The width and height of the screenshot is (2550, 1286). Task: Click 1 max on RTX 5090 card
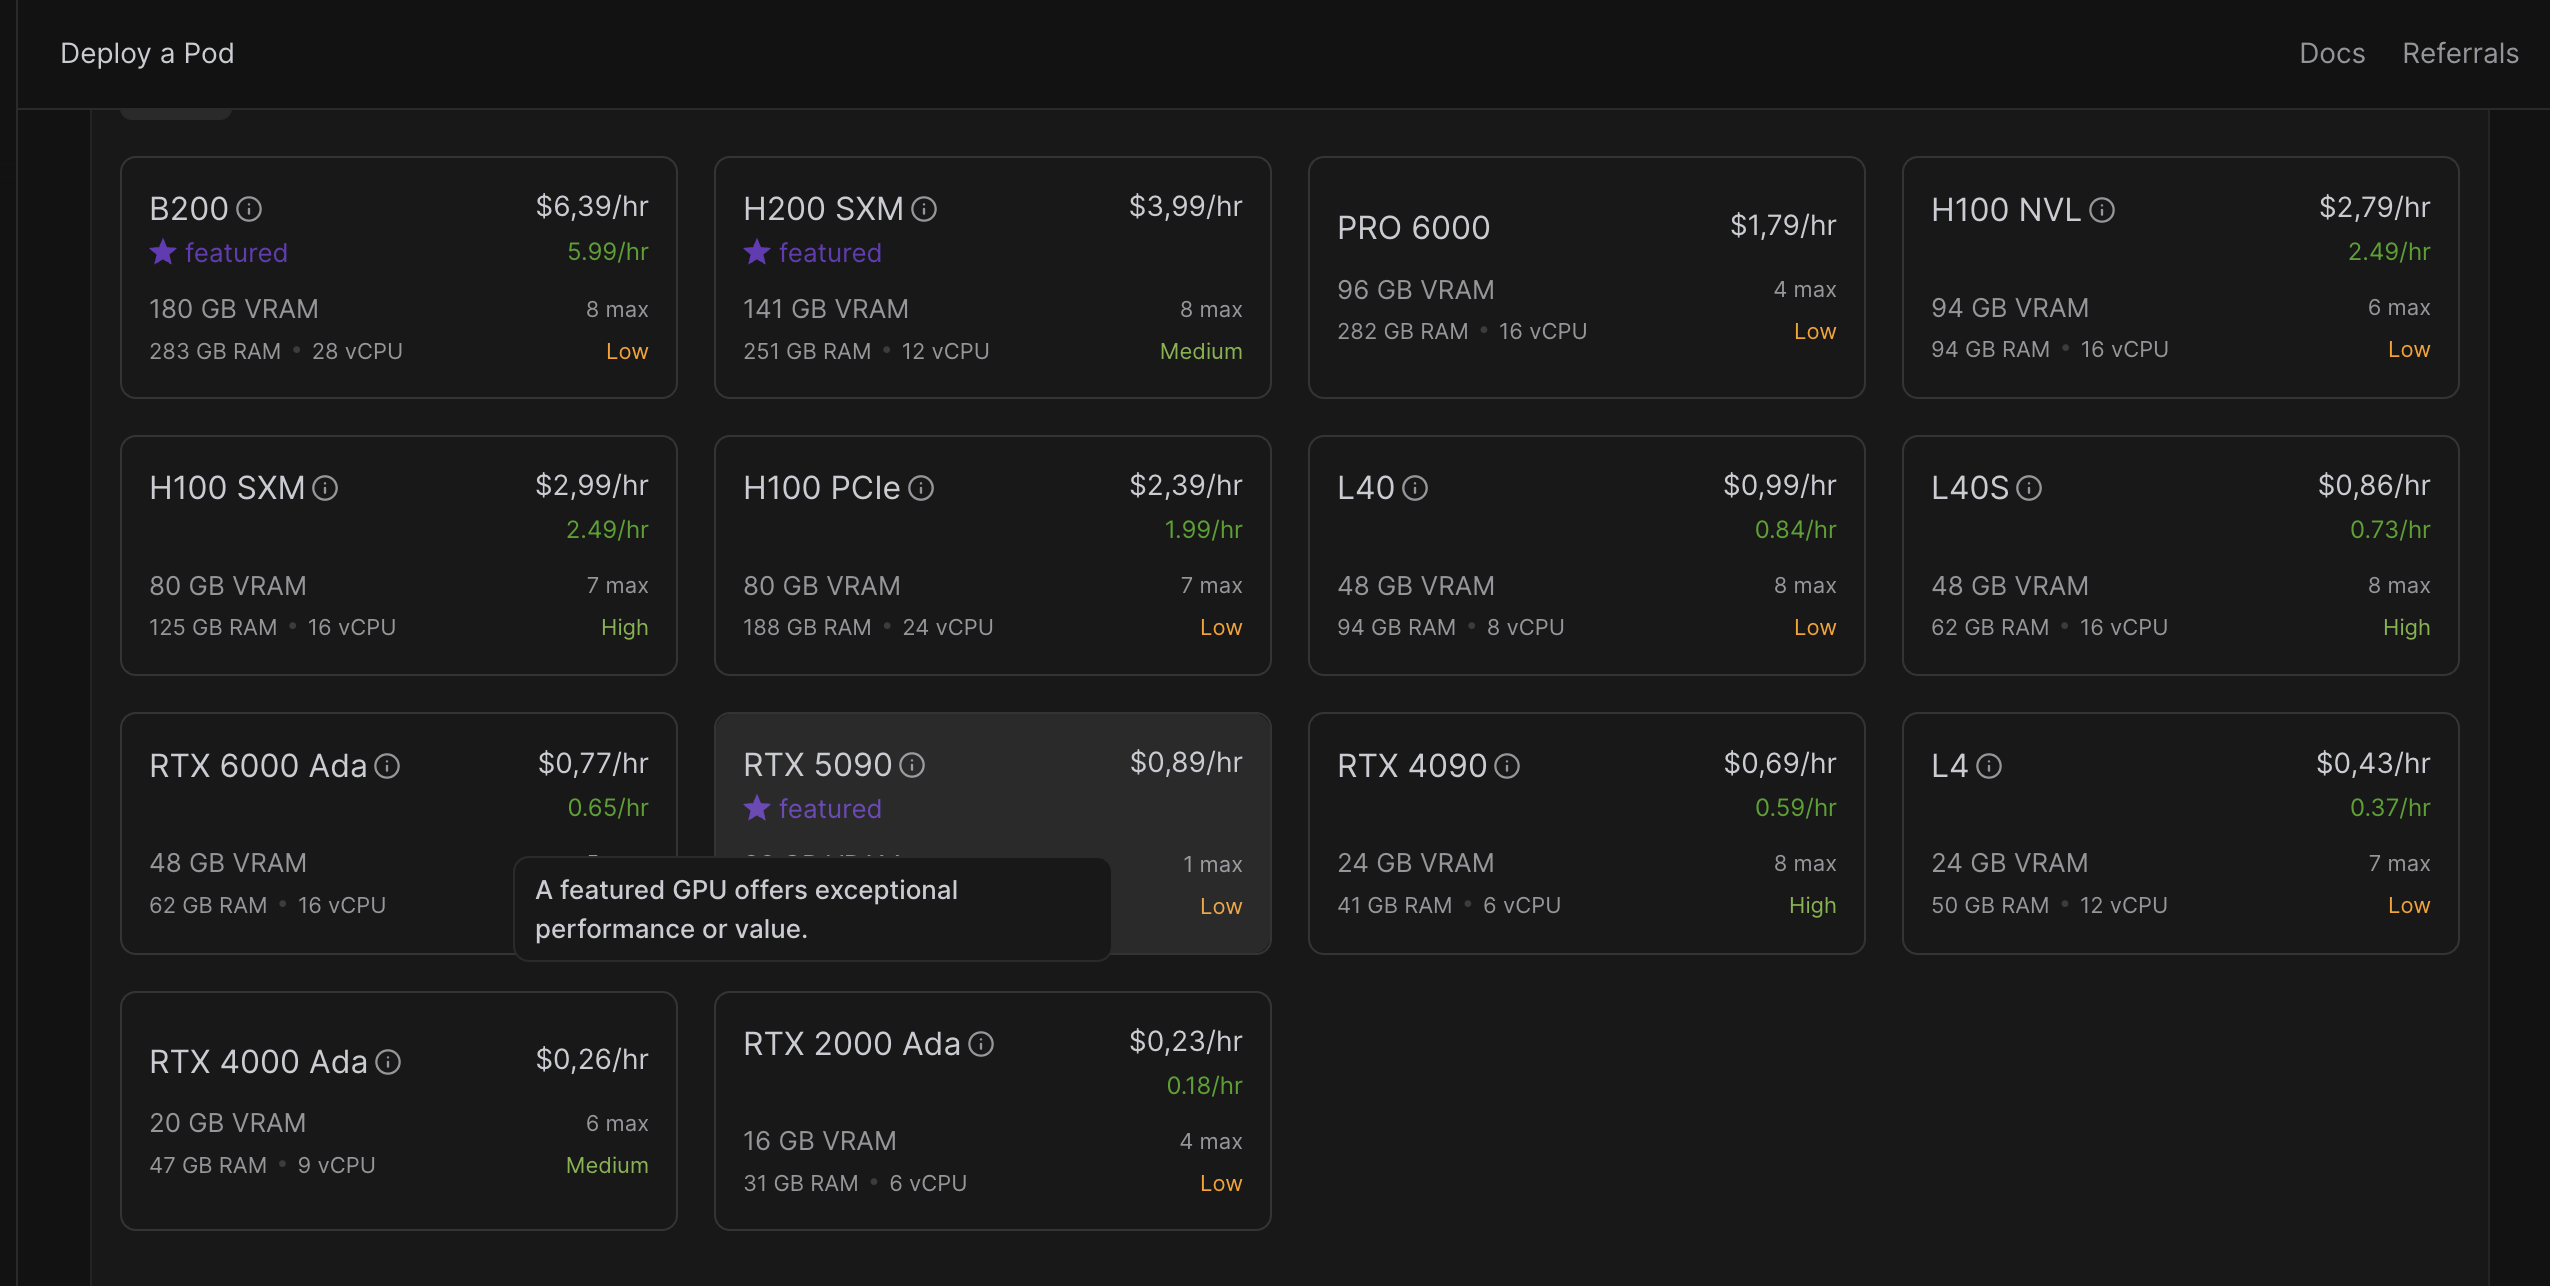click(x=1212, y=865)
